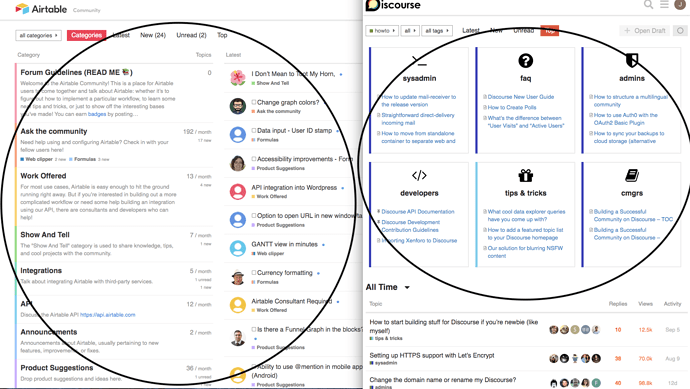Sort topics by the Views column header
This screenshot has width=690, height=389.
pos(646,304)
